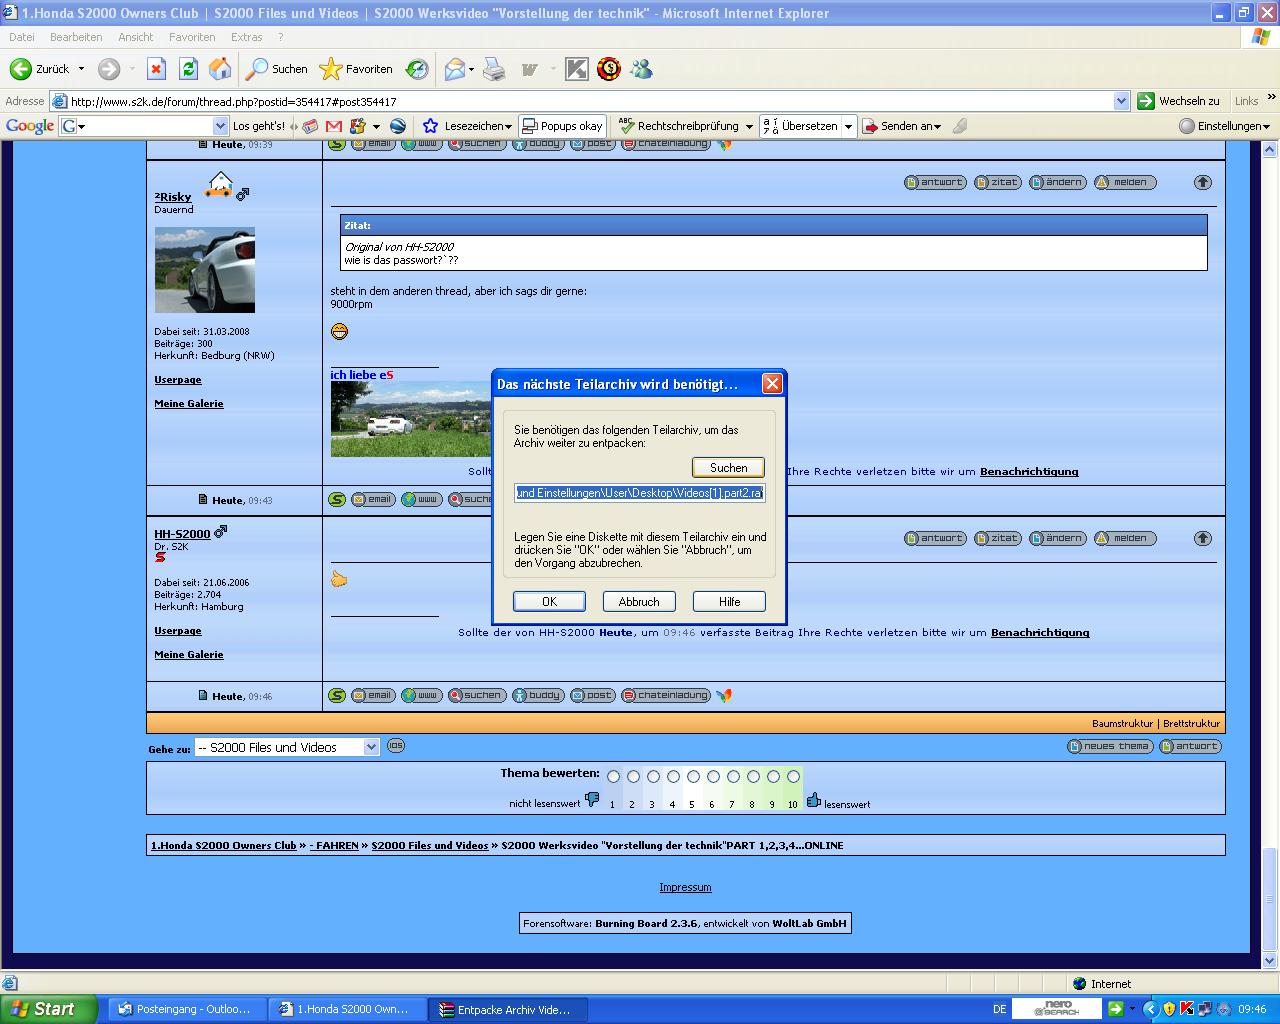Viewport: 1280px width, 1024px height.
Task: Click Suchen button in archive dialog
Action: point(728,468)
